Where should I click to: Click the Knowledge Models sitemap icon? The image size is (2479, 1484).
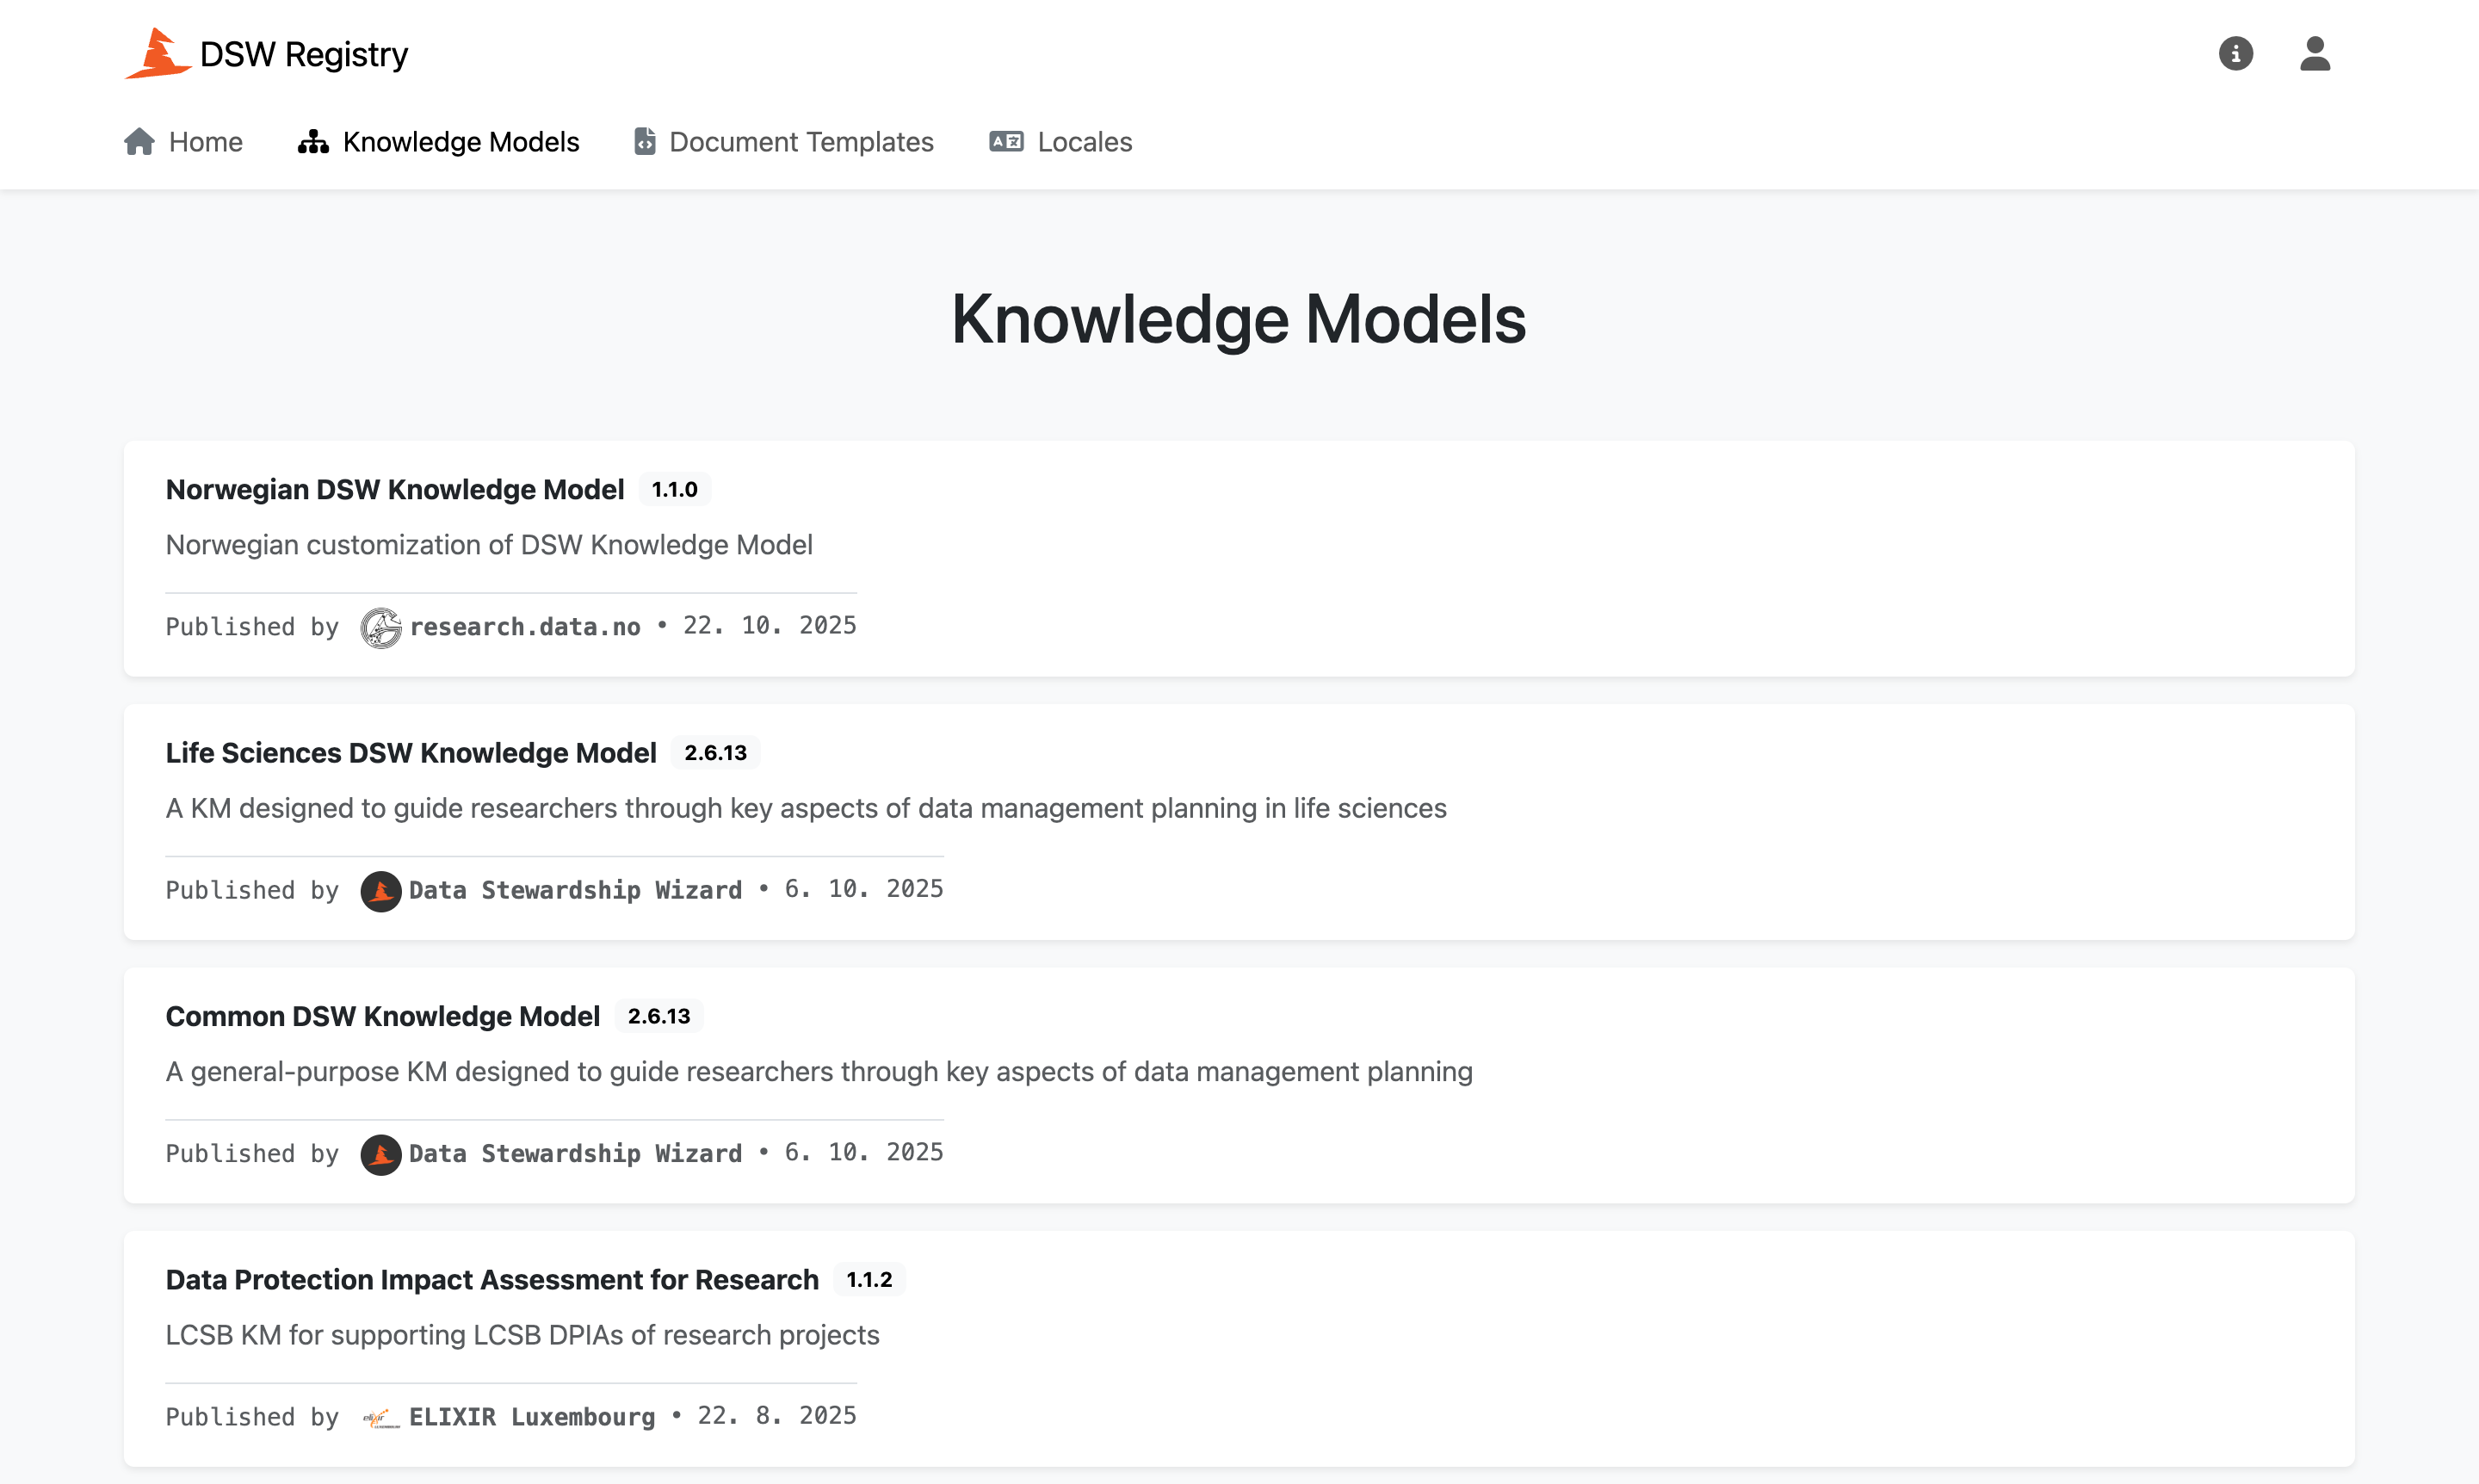point(313,142)
